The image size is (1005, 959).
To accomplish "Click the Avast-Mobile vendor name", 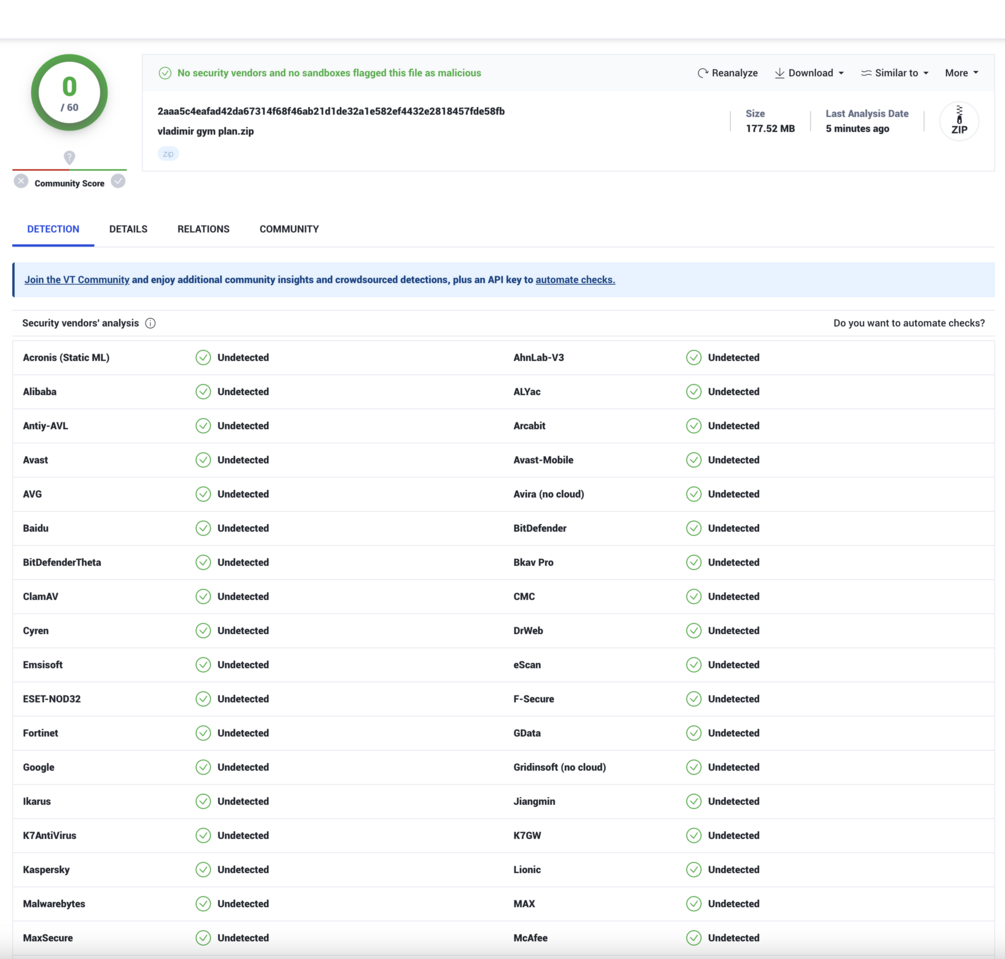I will coord(544,460).
